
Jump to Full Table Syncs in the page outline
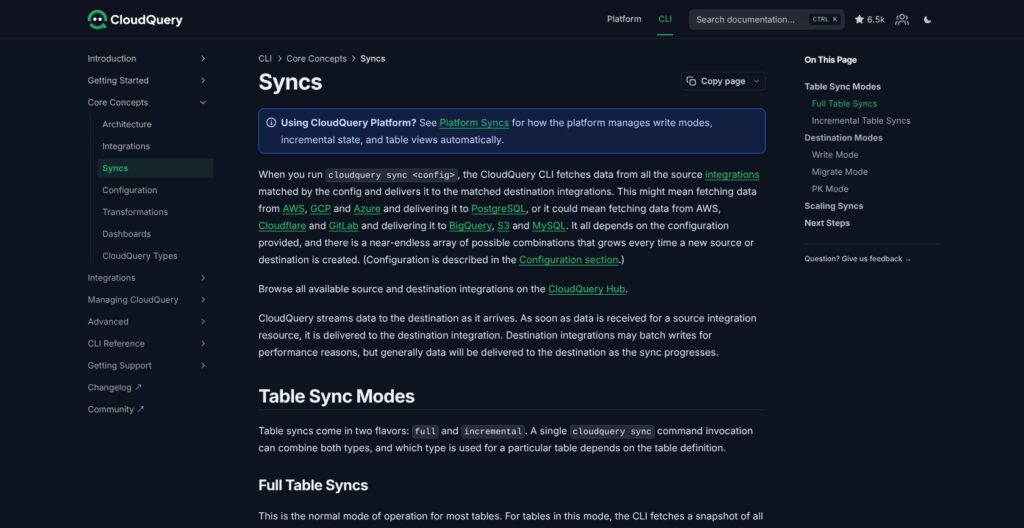click(x=844, y=103)
